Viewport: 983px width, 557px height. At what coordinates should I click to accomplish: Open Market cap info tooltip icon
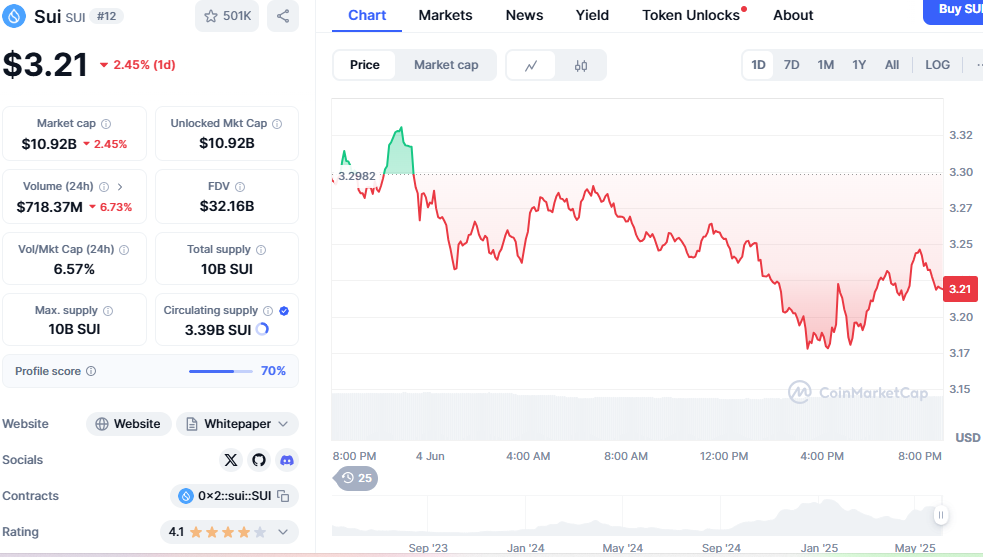tap(106, 124)
